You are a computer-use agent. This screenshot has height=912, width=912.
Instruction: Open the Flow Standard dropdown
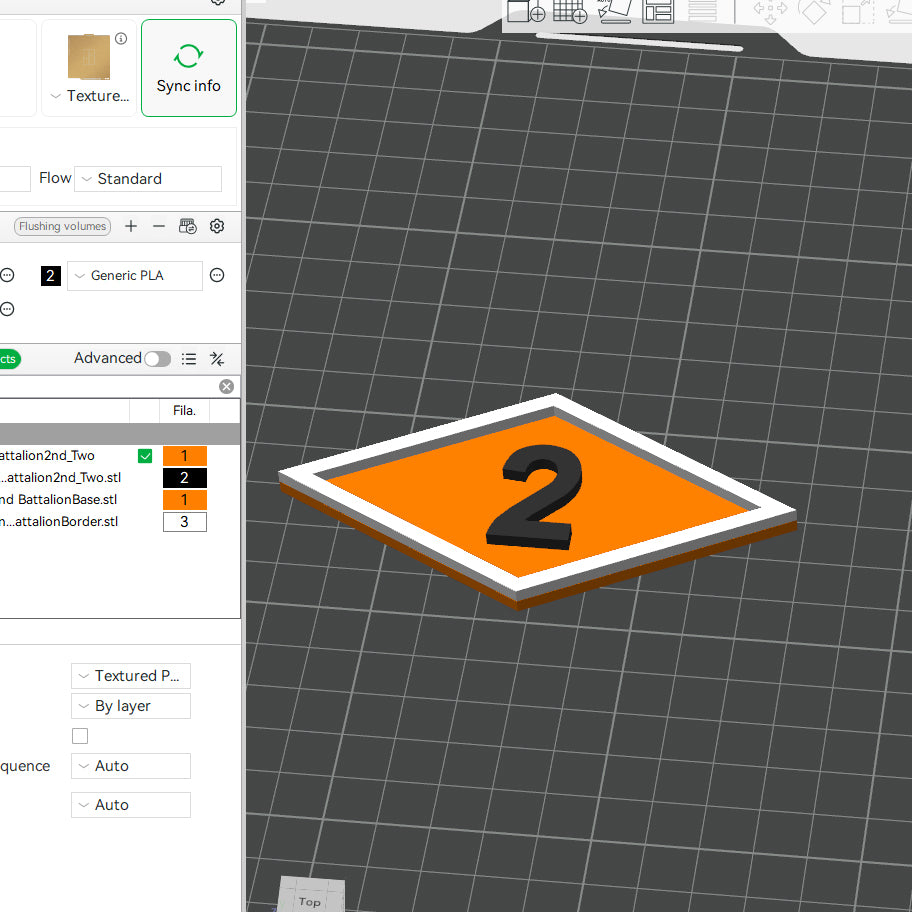click(x=147, y=178)
